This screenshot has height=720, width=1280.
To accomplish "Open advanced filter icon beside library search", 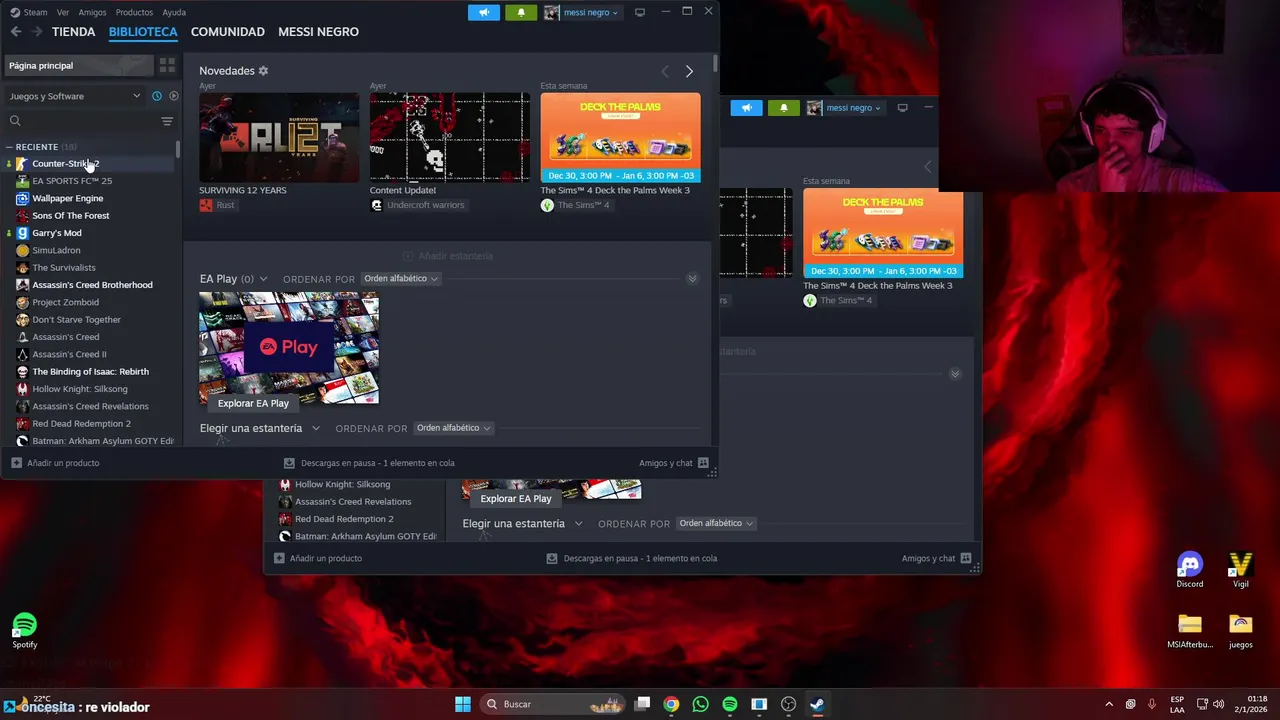I will coord(167,121).
